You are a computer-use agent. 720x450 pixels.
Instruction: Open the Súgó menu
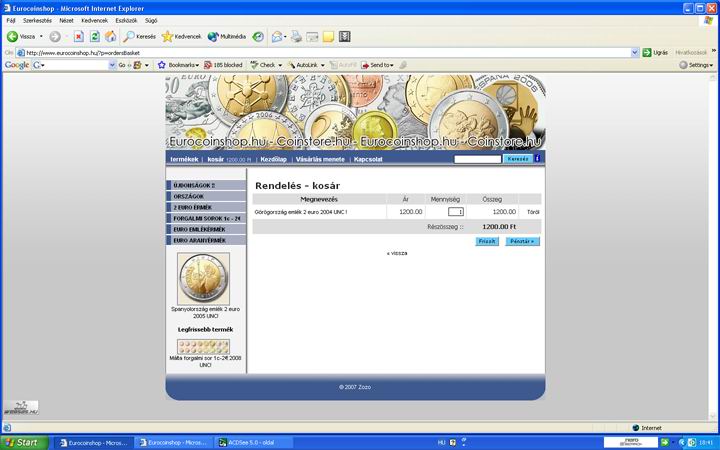(151, 21)
